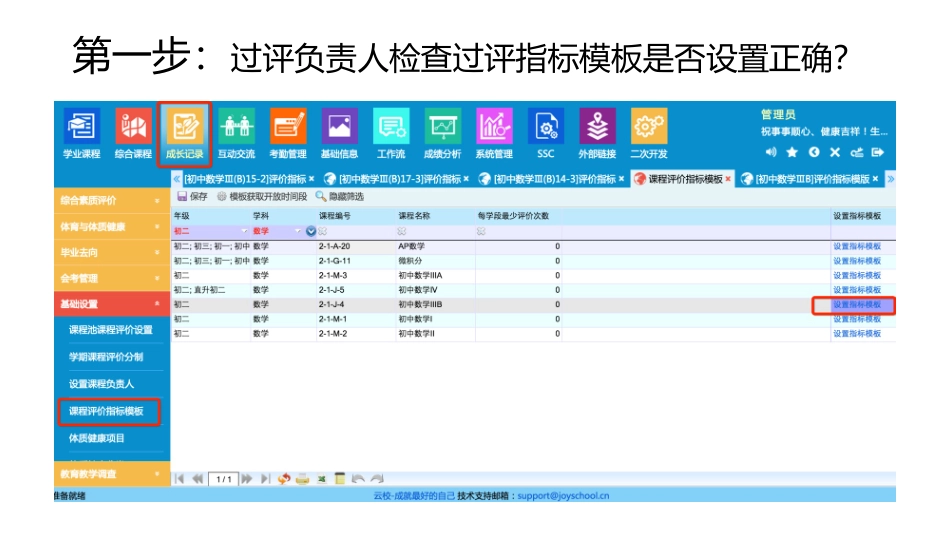Expand 体育与体质健康 sidebar section

(110, 226)
